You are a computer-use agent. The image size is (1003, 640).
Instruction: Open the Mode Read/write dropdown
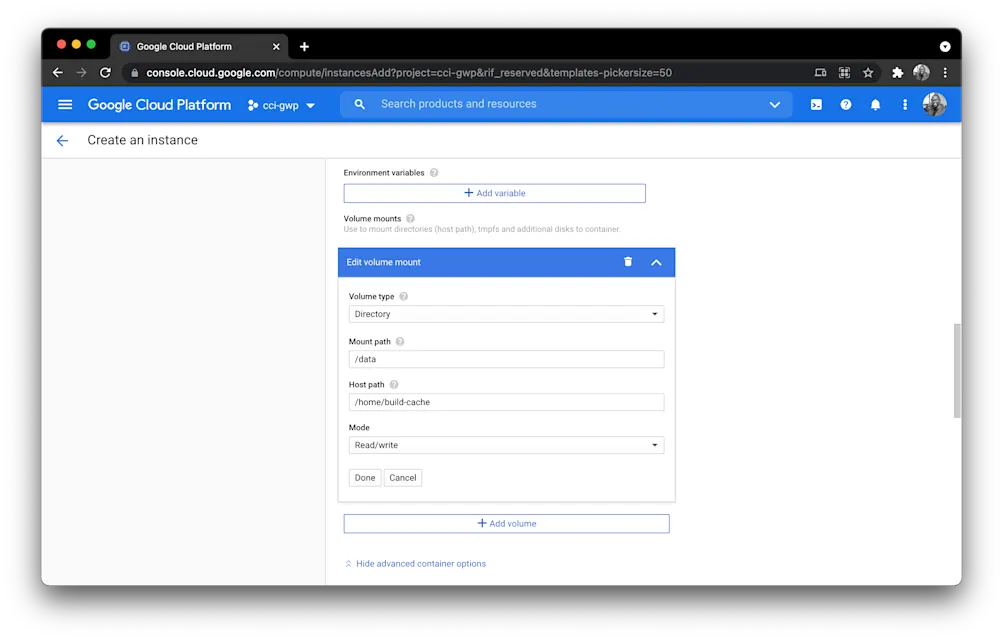pyautogui.click(x=505, y=444)
